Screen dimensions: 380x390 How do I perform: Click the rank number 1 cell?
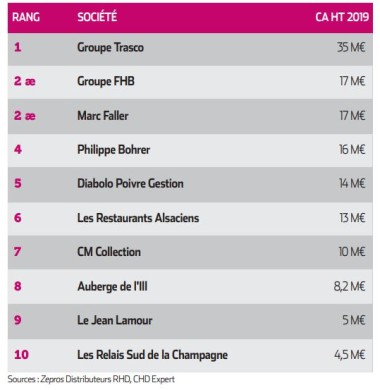coord(18,47)
